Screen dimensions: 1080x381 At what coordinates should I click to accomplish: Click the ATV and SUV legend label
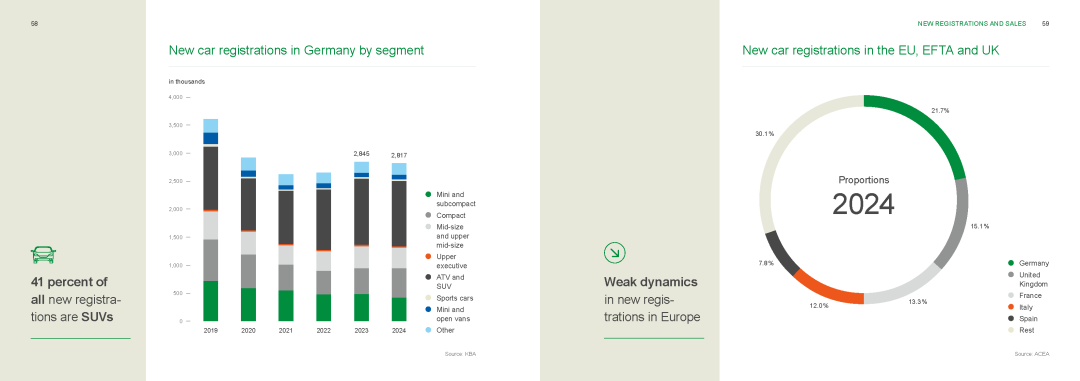[x=450, y=281]
